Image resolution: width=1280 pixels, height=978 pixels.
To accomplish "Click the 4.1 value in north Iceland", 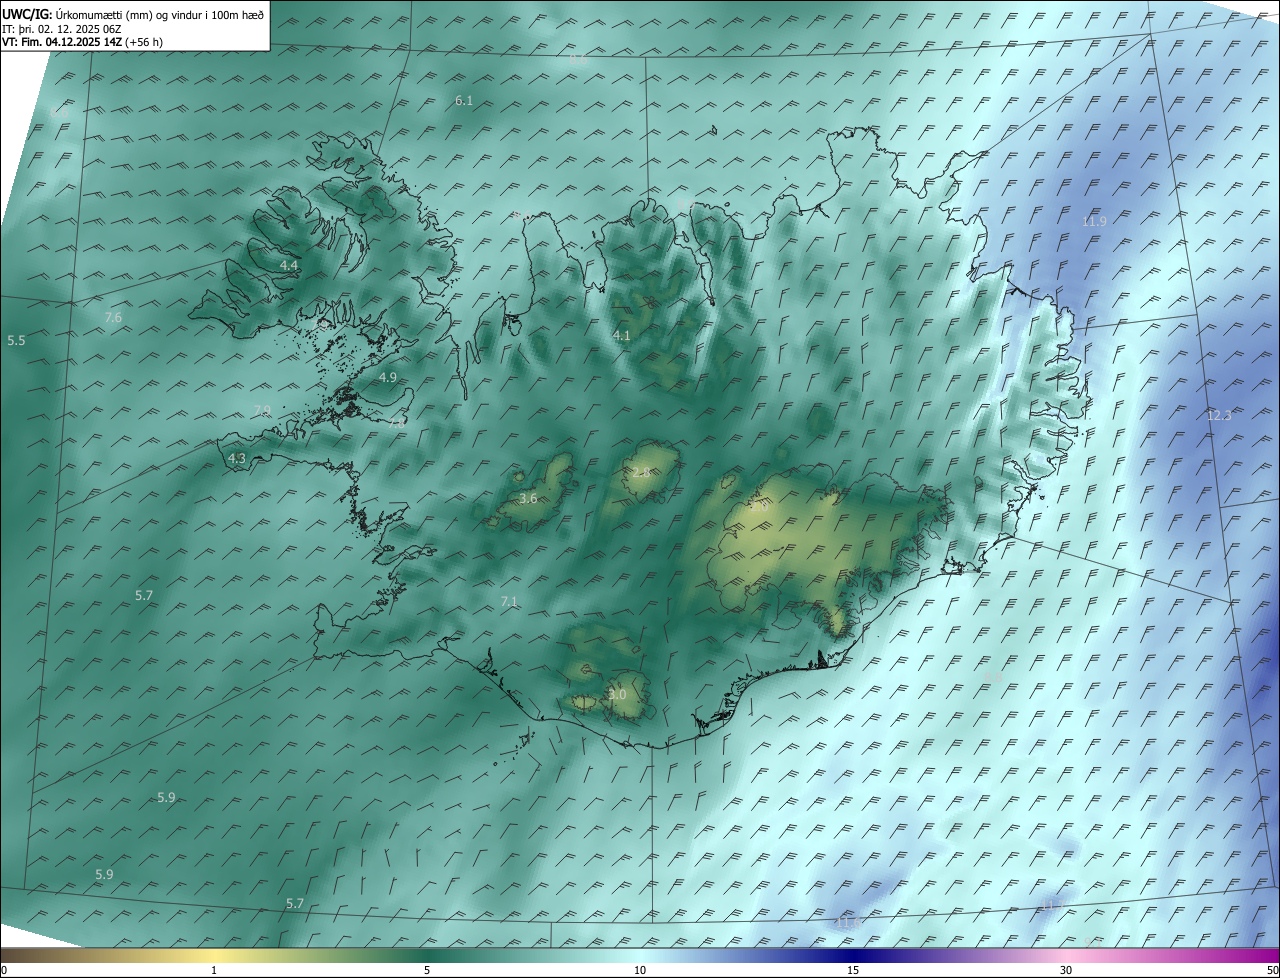I will click(622, 336).
